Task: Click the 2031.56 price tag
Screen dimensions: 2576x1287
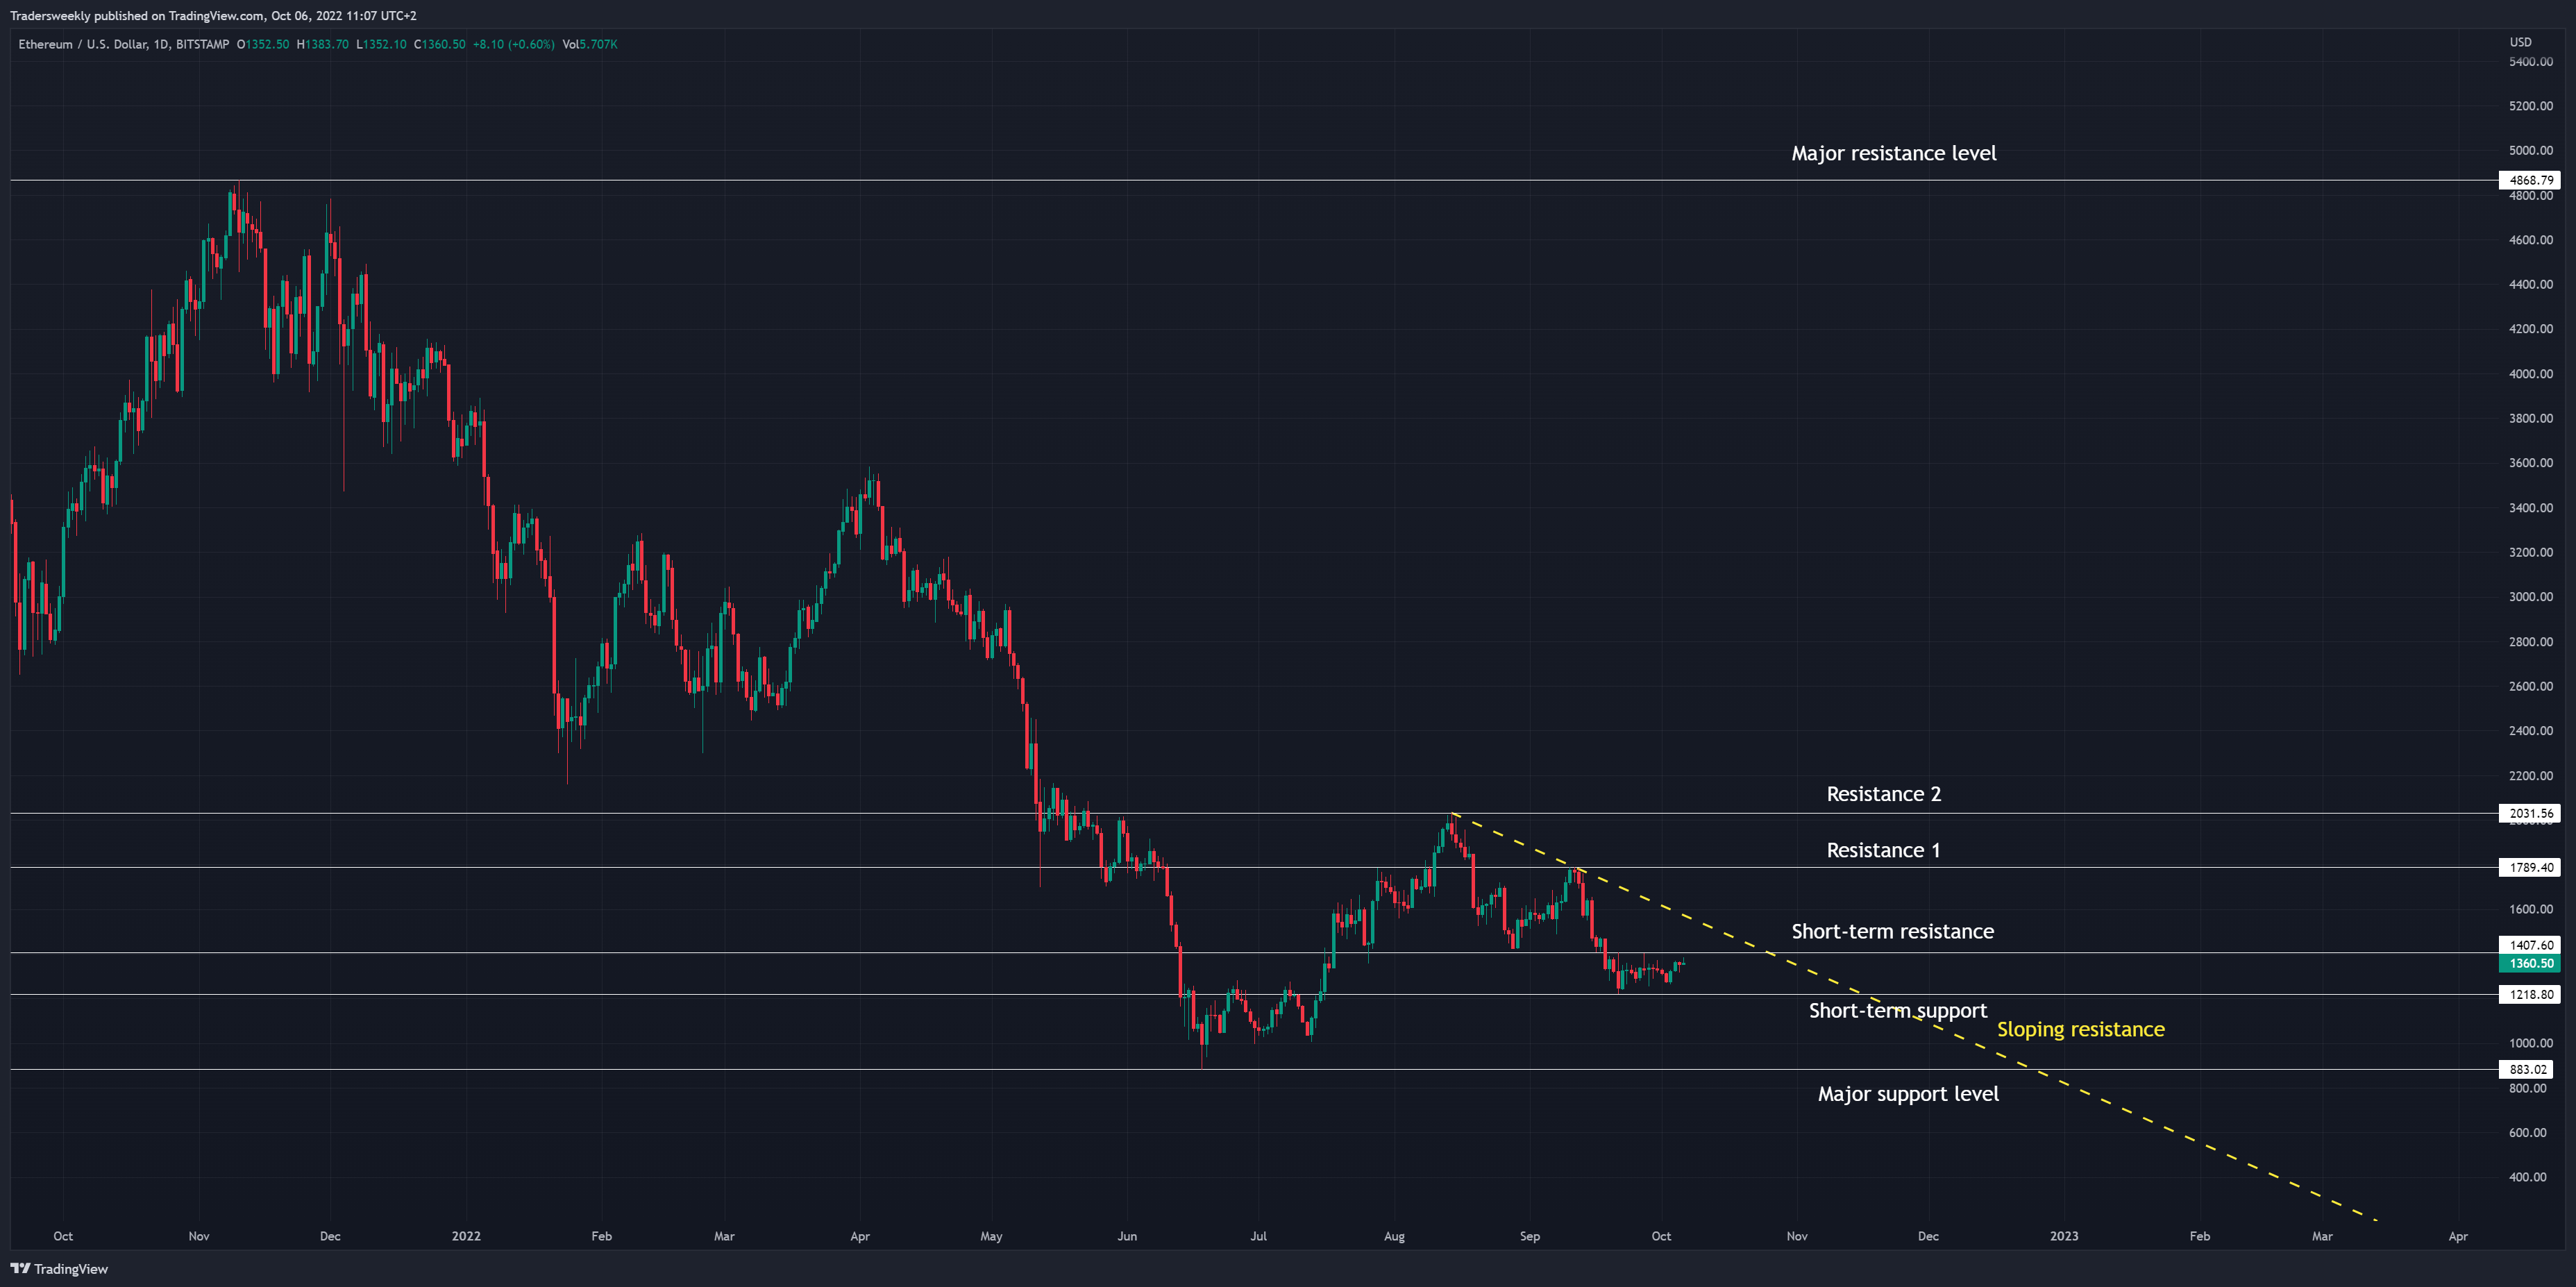Action: click(2529, 813)
